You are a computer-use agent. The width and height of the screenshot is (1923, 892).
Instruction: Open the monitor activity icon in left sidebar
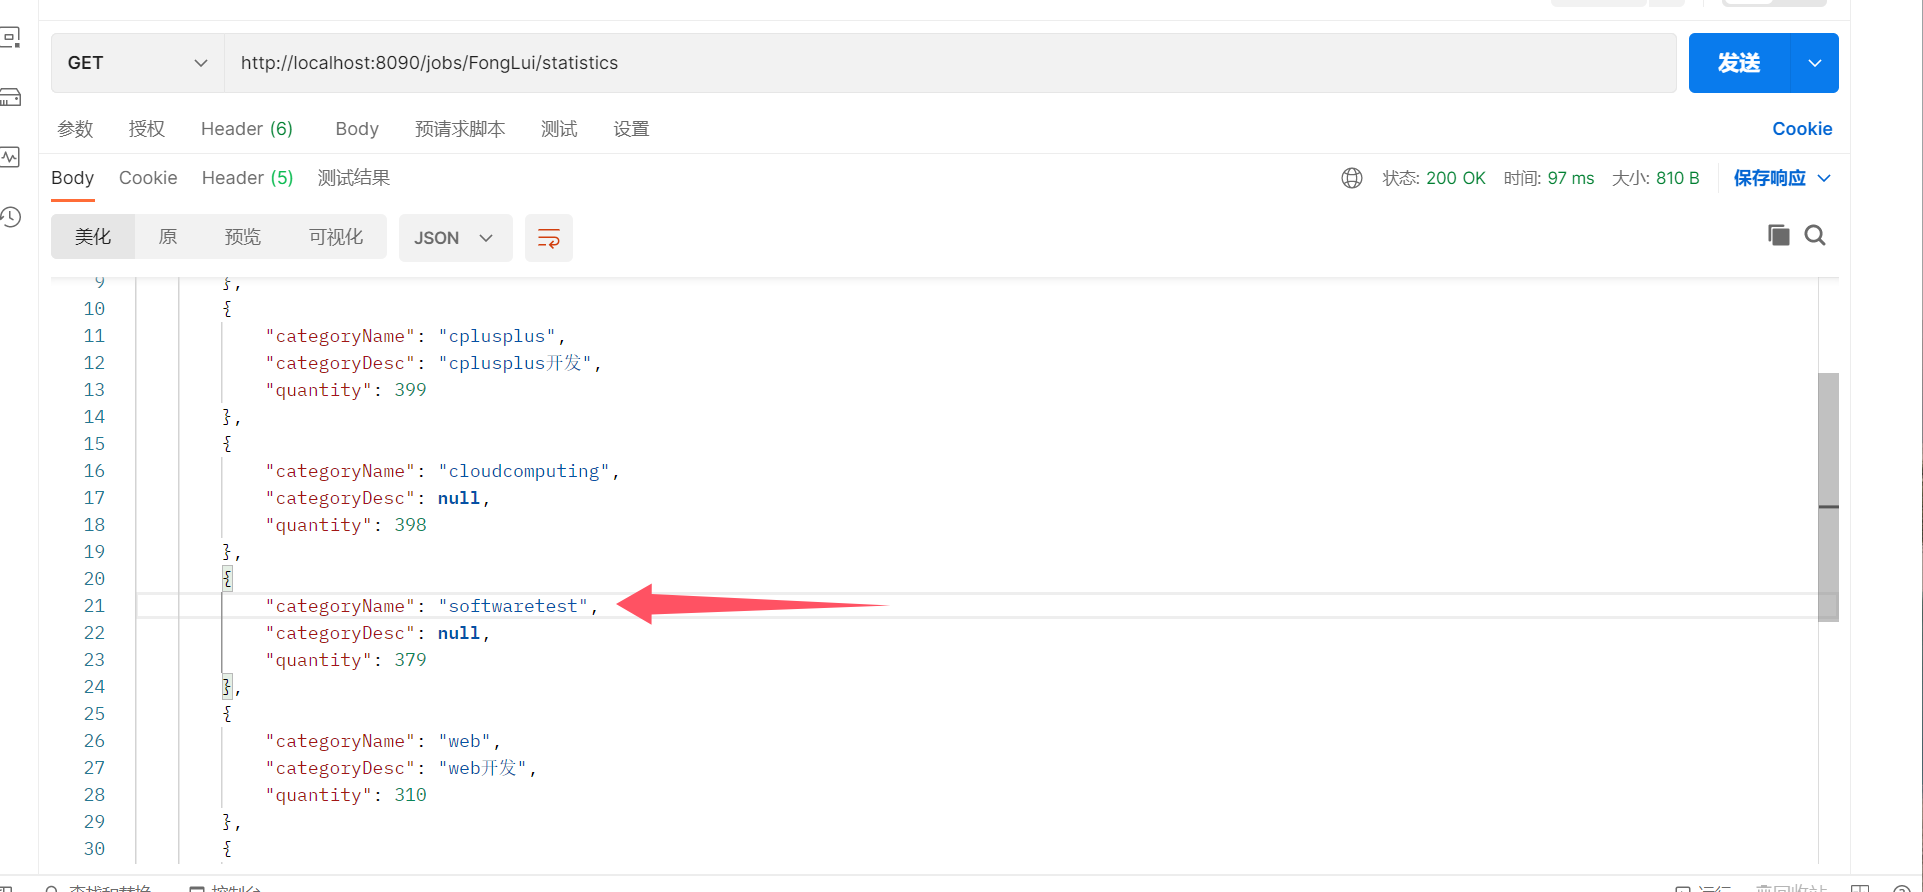(10, 157)
